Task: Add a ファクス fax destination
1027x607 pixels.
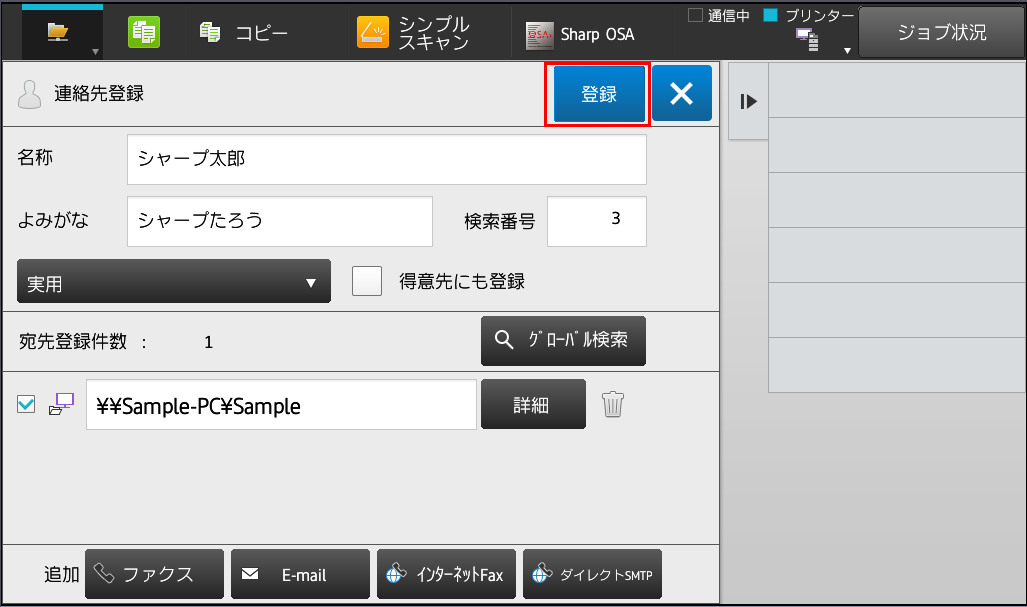Action: pos(154,575)
